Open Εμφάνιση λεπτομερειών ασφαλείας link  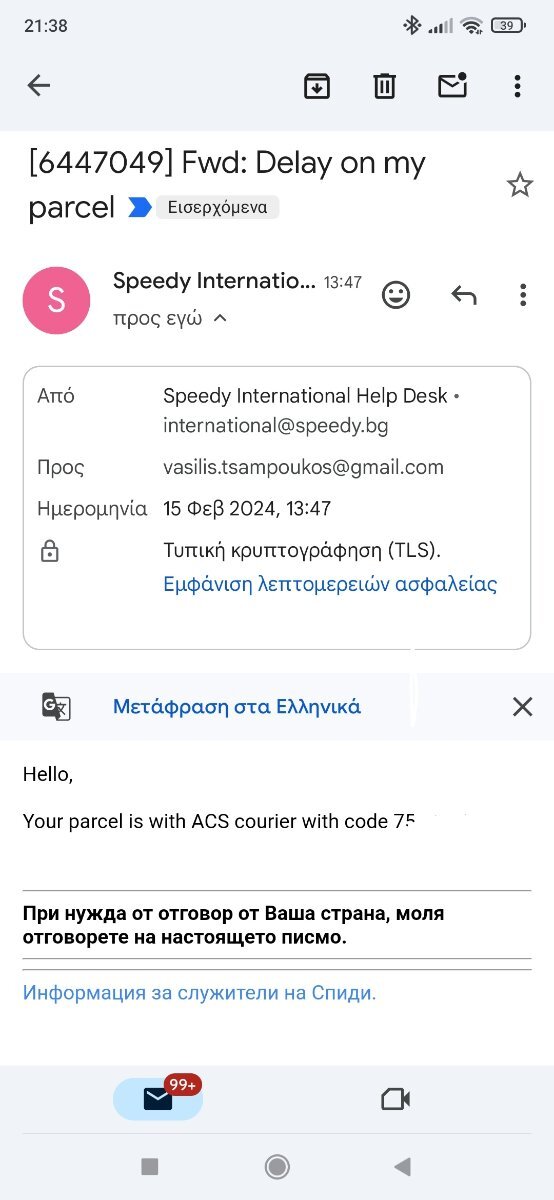[330, 584]
